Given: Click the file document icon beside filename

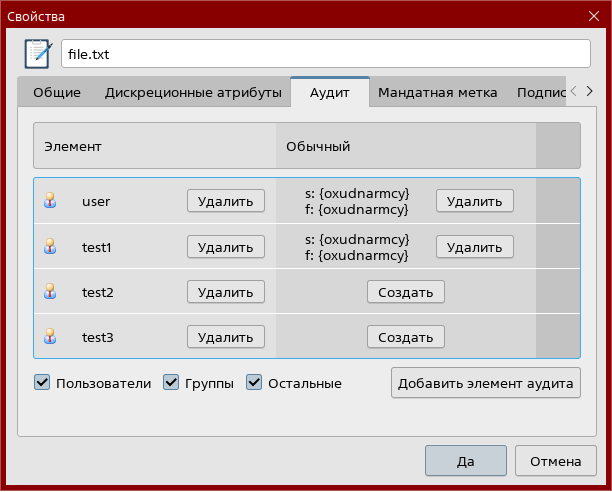Looking at the screenshot, I should coord(38,53).
